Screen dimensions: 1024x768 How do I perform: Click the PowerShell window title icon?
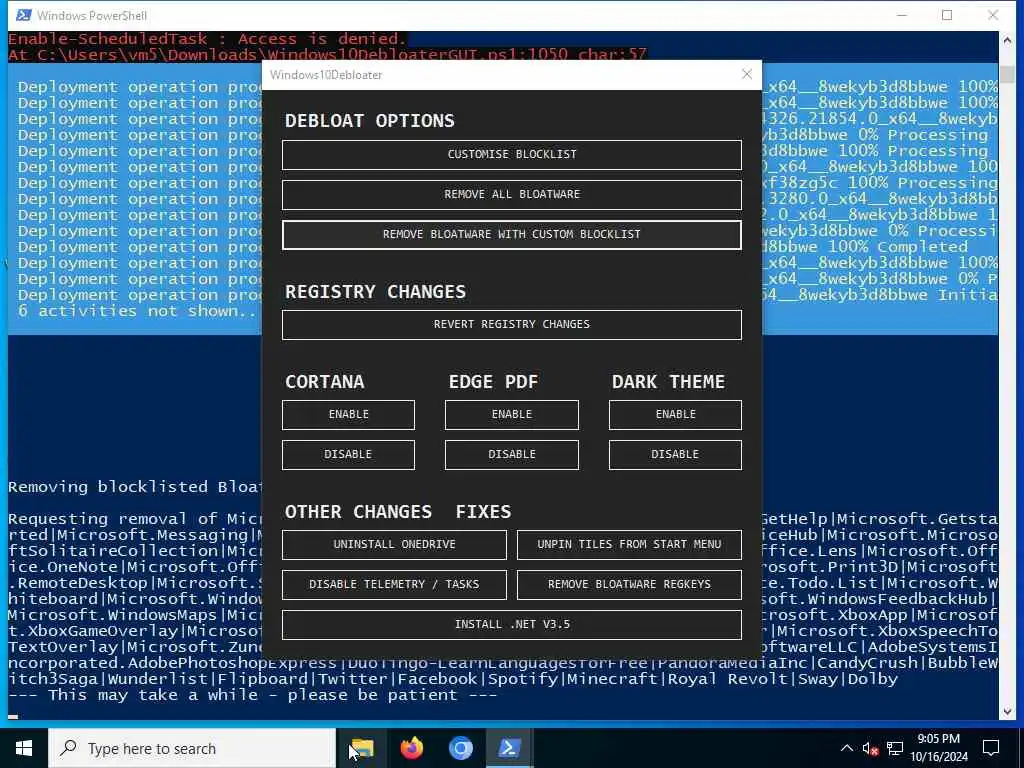click(x=24, y=15)
